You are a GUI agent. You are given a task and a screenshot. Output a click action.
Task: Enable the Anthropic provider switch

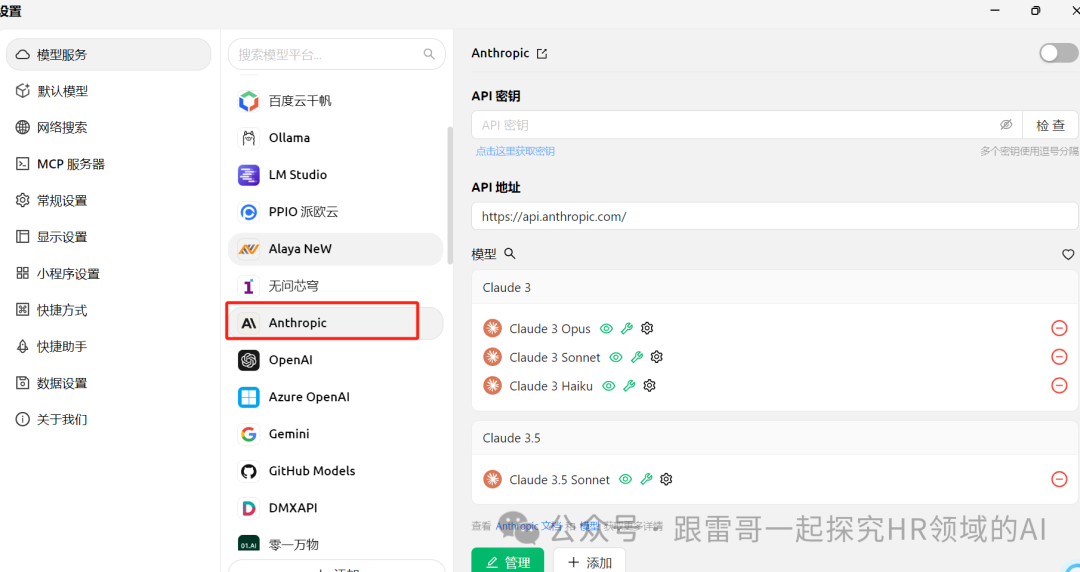point(1058,53)
